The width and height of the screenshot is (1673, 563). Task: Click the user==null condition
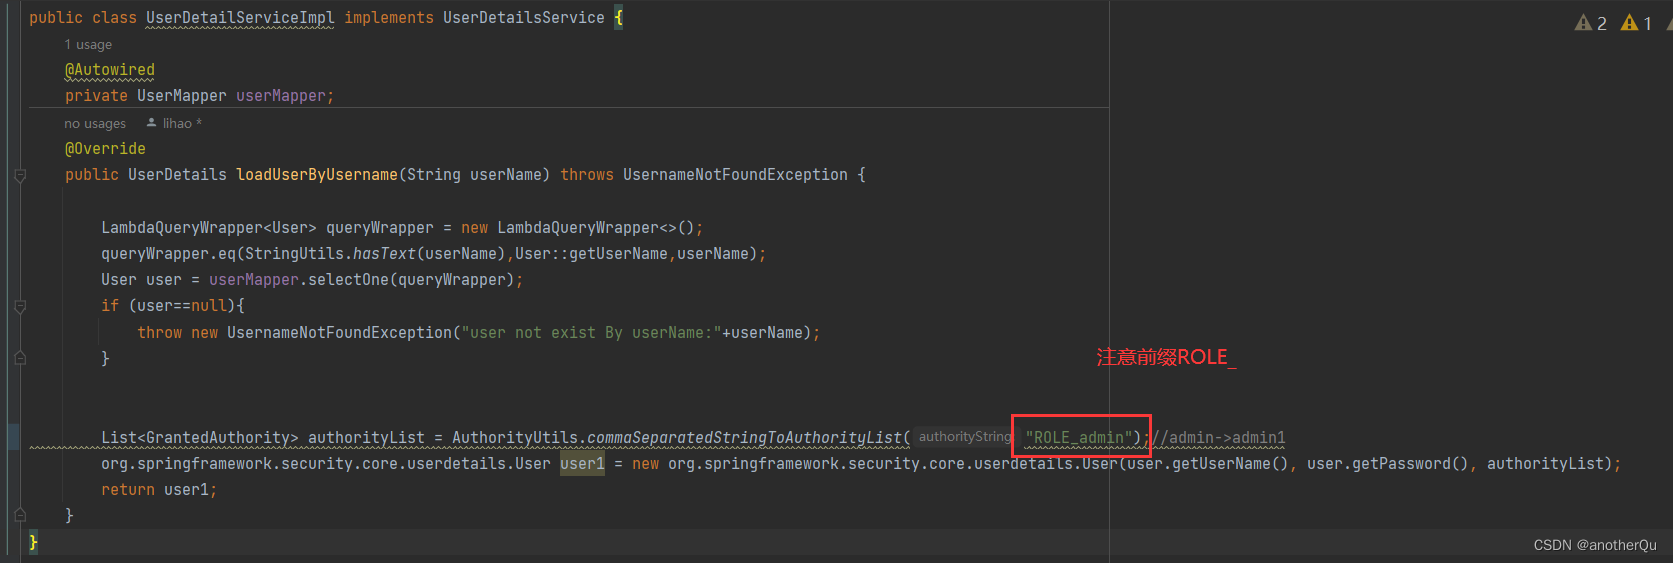(x=182, y=306)
